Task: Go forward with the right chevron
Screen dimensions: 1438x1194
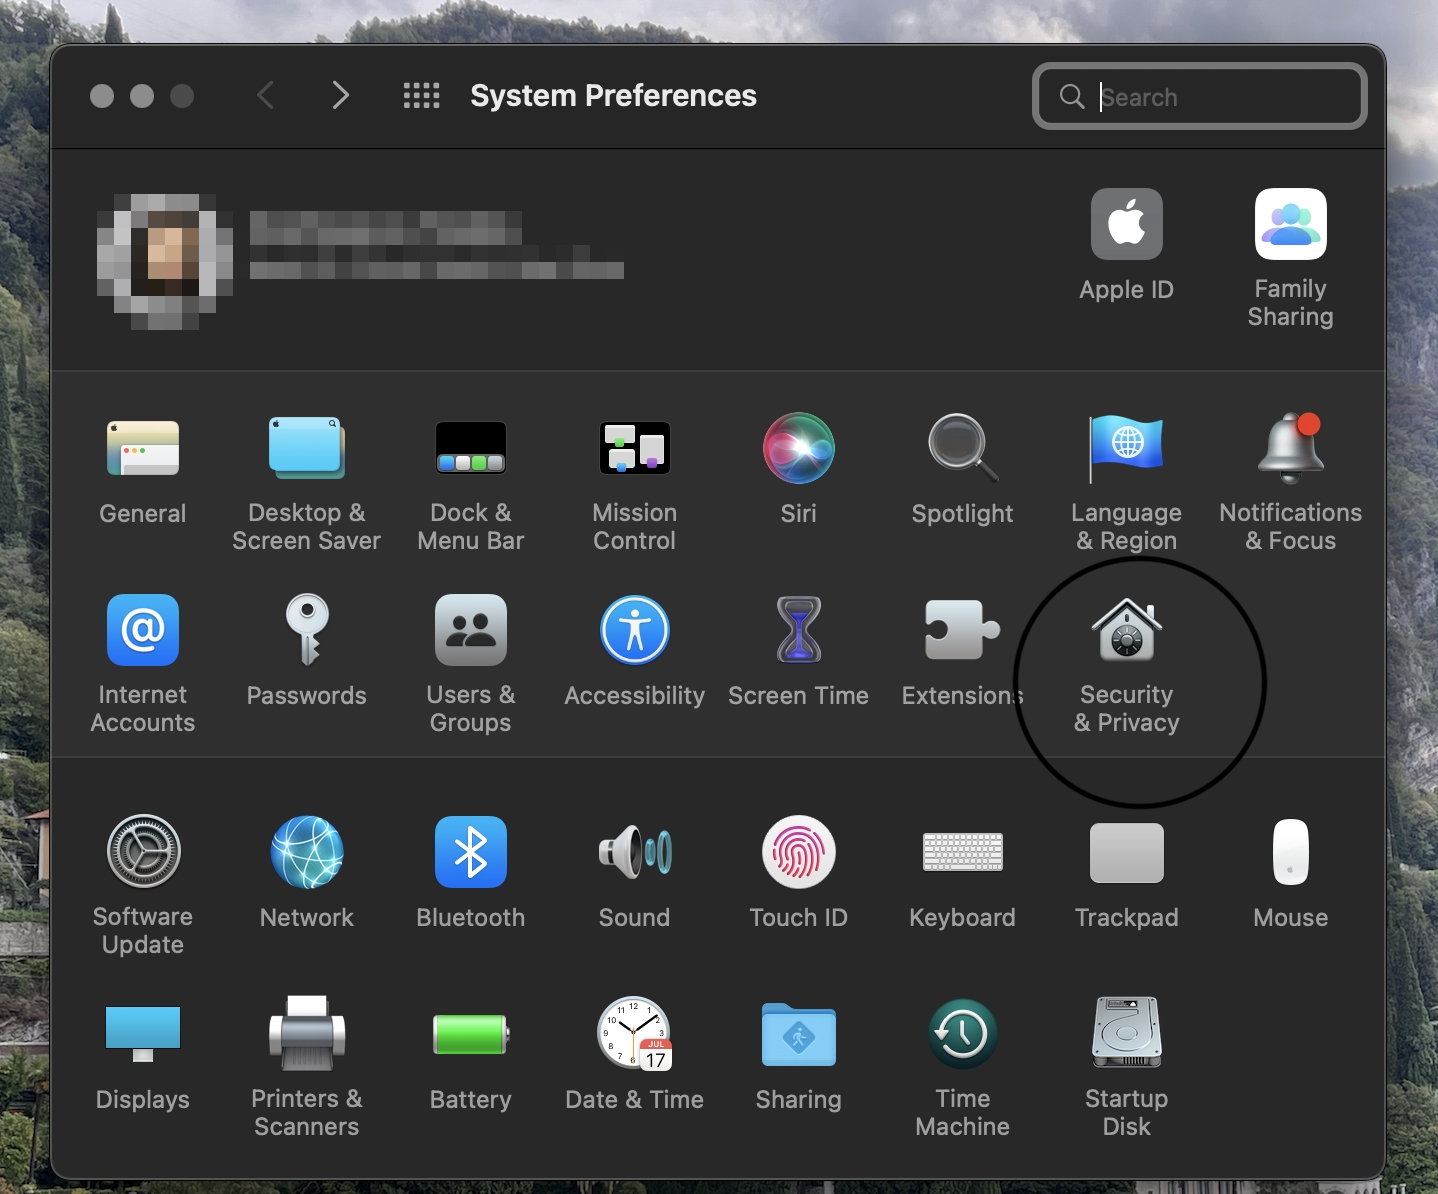Action: (x=340, y=95)
